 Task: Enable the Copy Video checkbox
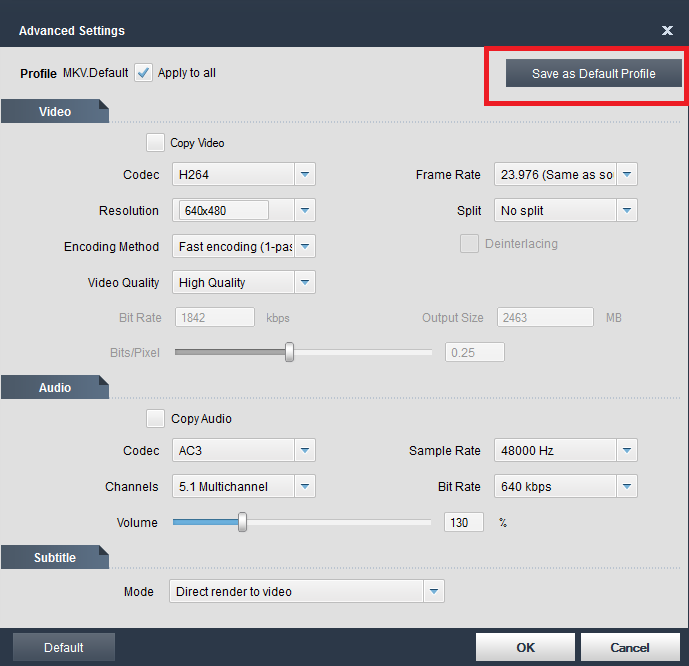pos(156,143)
